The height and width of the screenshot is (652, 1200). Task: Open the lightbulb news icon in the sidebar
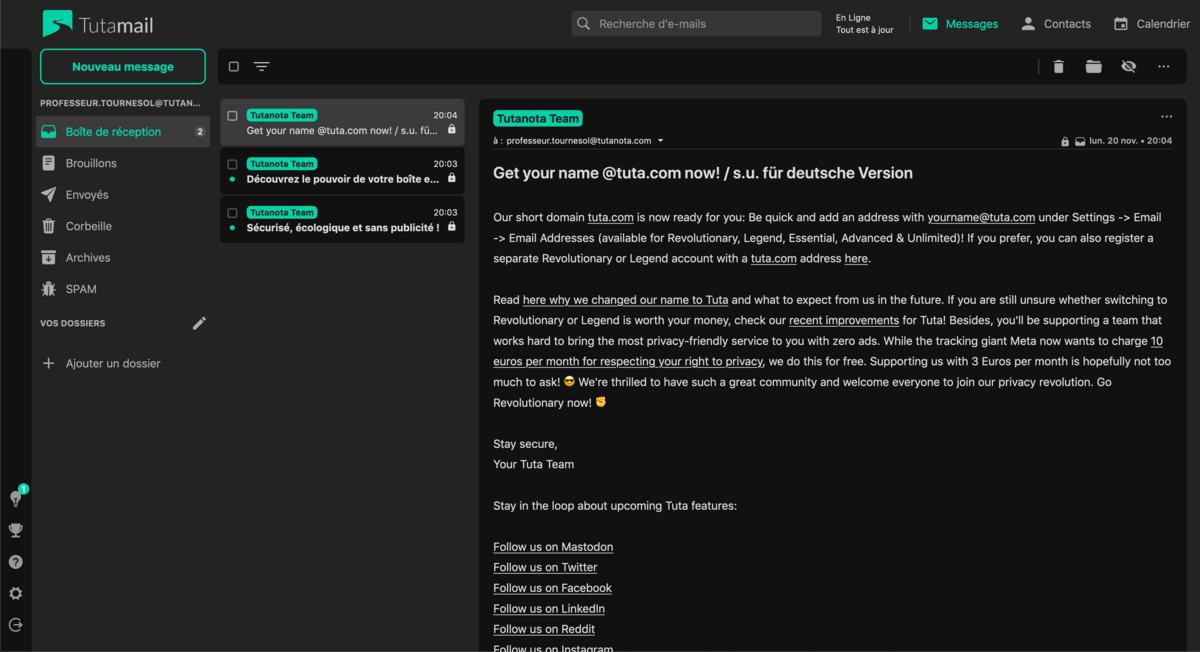click(16, 498)
